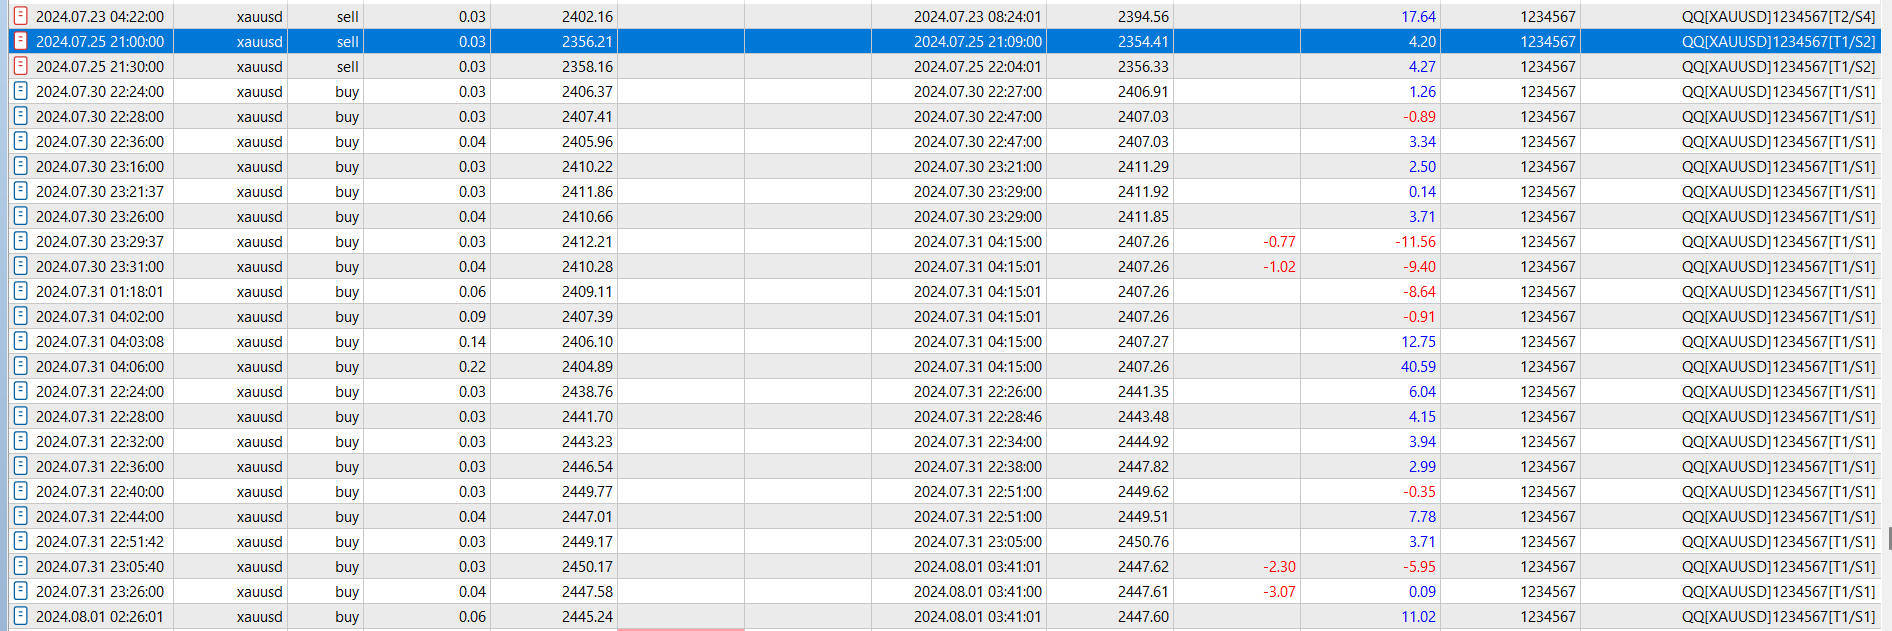Click the swap value -2.30

pos(1279,567)
